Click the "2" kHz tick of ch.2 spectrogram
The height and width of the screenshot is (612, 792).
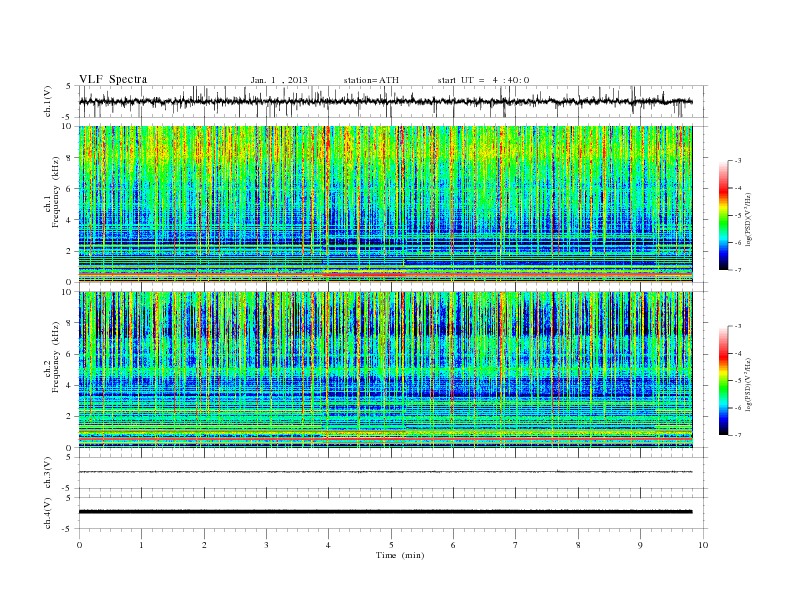(69, 417)
